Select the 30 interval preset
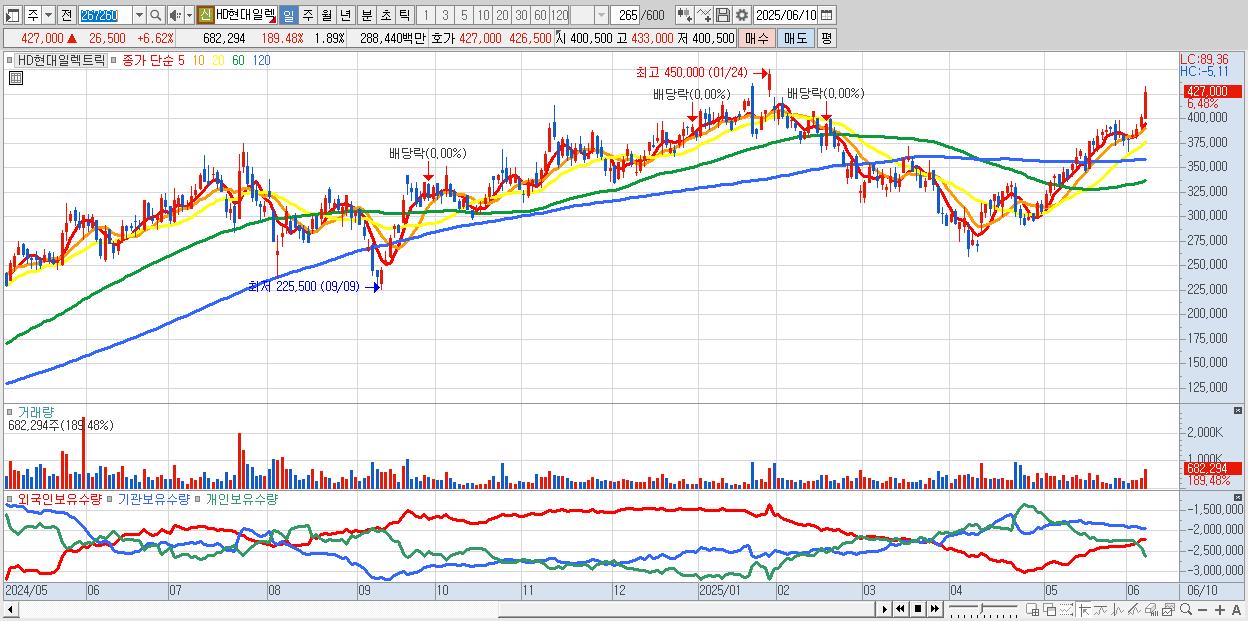This screenshot has width=1248, height=621. pos(521,15)
